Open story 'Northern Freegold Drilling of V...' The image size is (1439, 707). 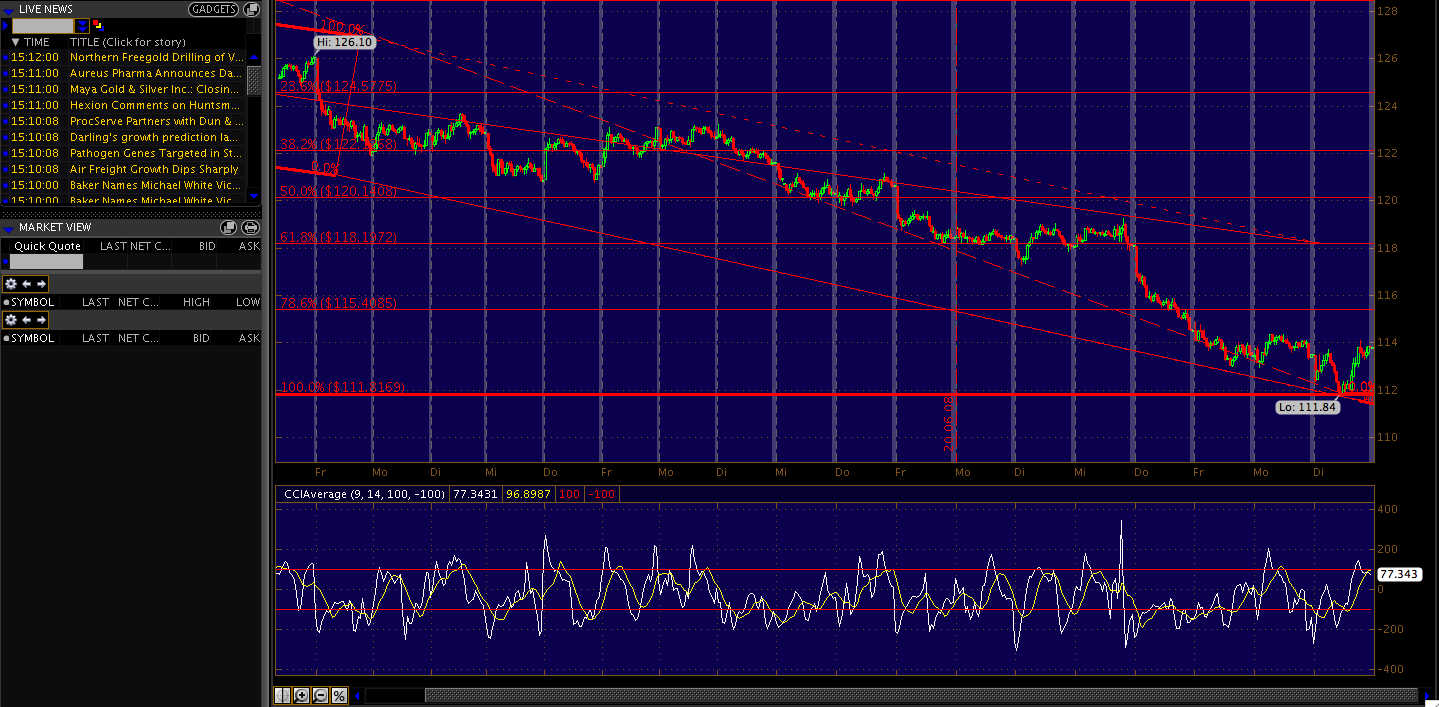pos(156,57)
